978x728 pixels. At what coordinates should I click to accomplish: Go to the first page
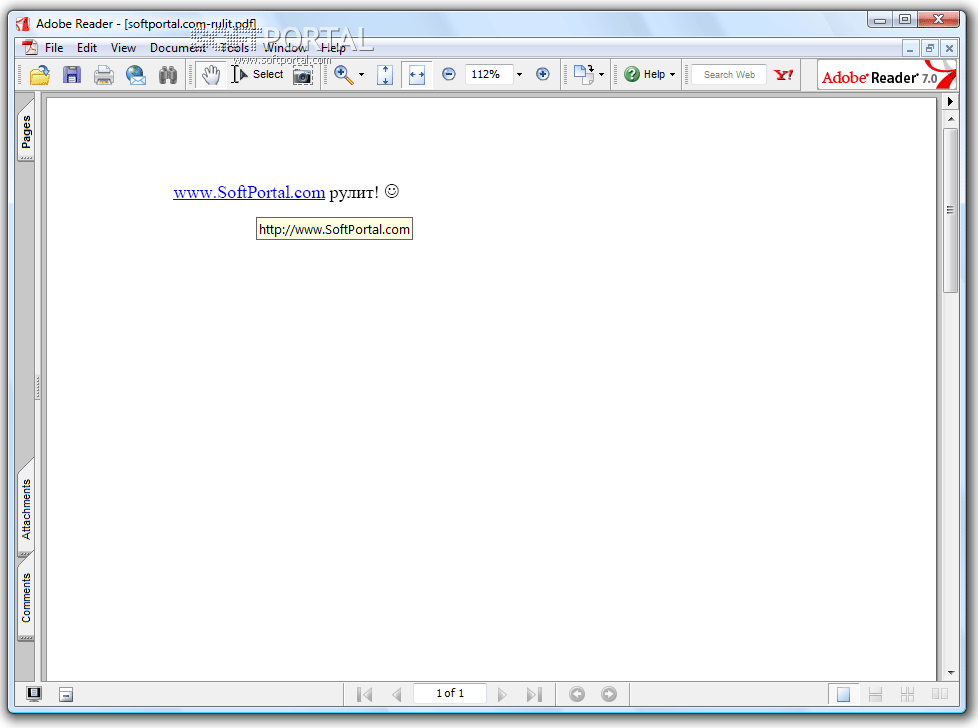pyautogui.click(x=364, y=694)
